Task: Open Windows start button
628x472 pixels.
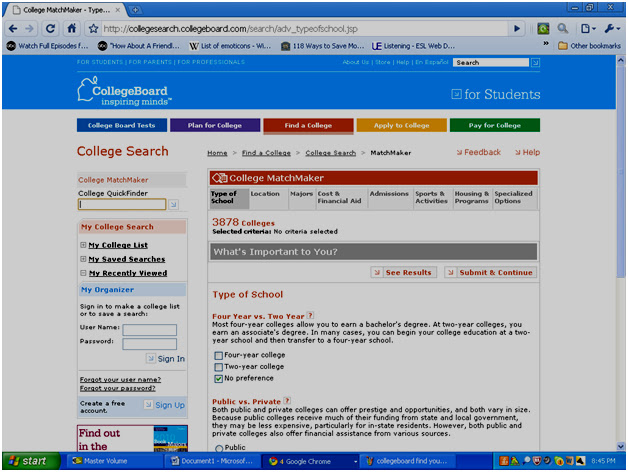Action: [x=31, y=461]
